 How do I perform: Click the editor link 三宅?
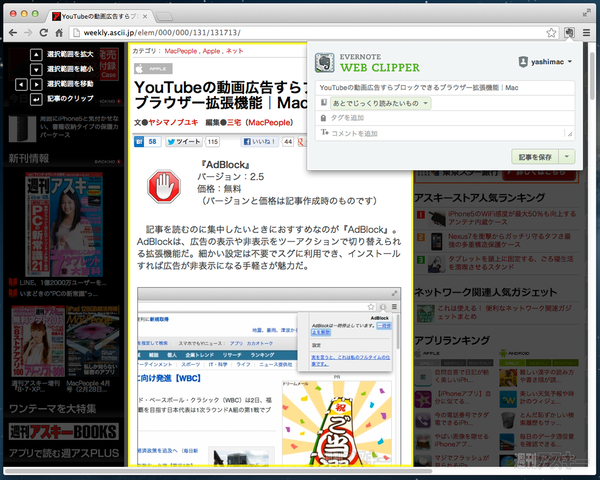(234, 122)
